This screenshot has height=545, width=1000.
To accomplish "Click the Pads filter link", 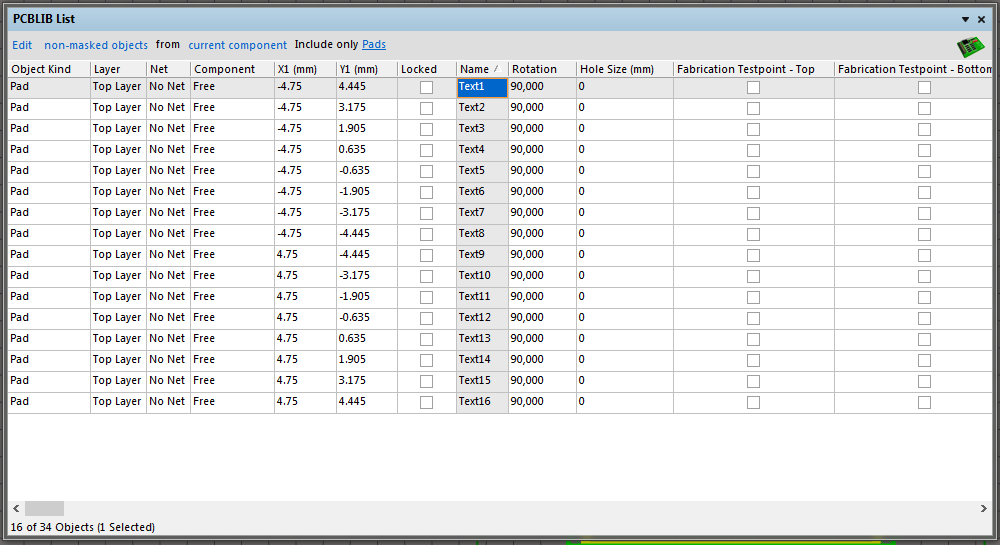I will point(374,45).
